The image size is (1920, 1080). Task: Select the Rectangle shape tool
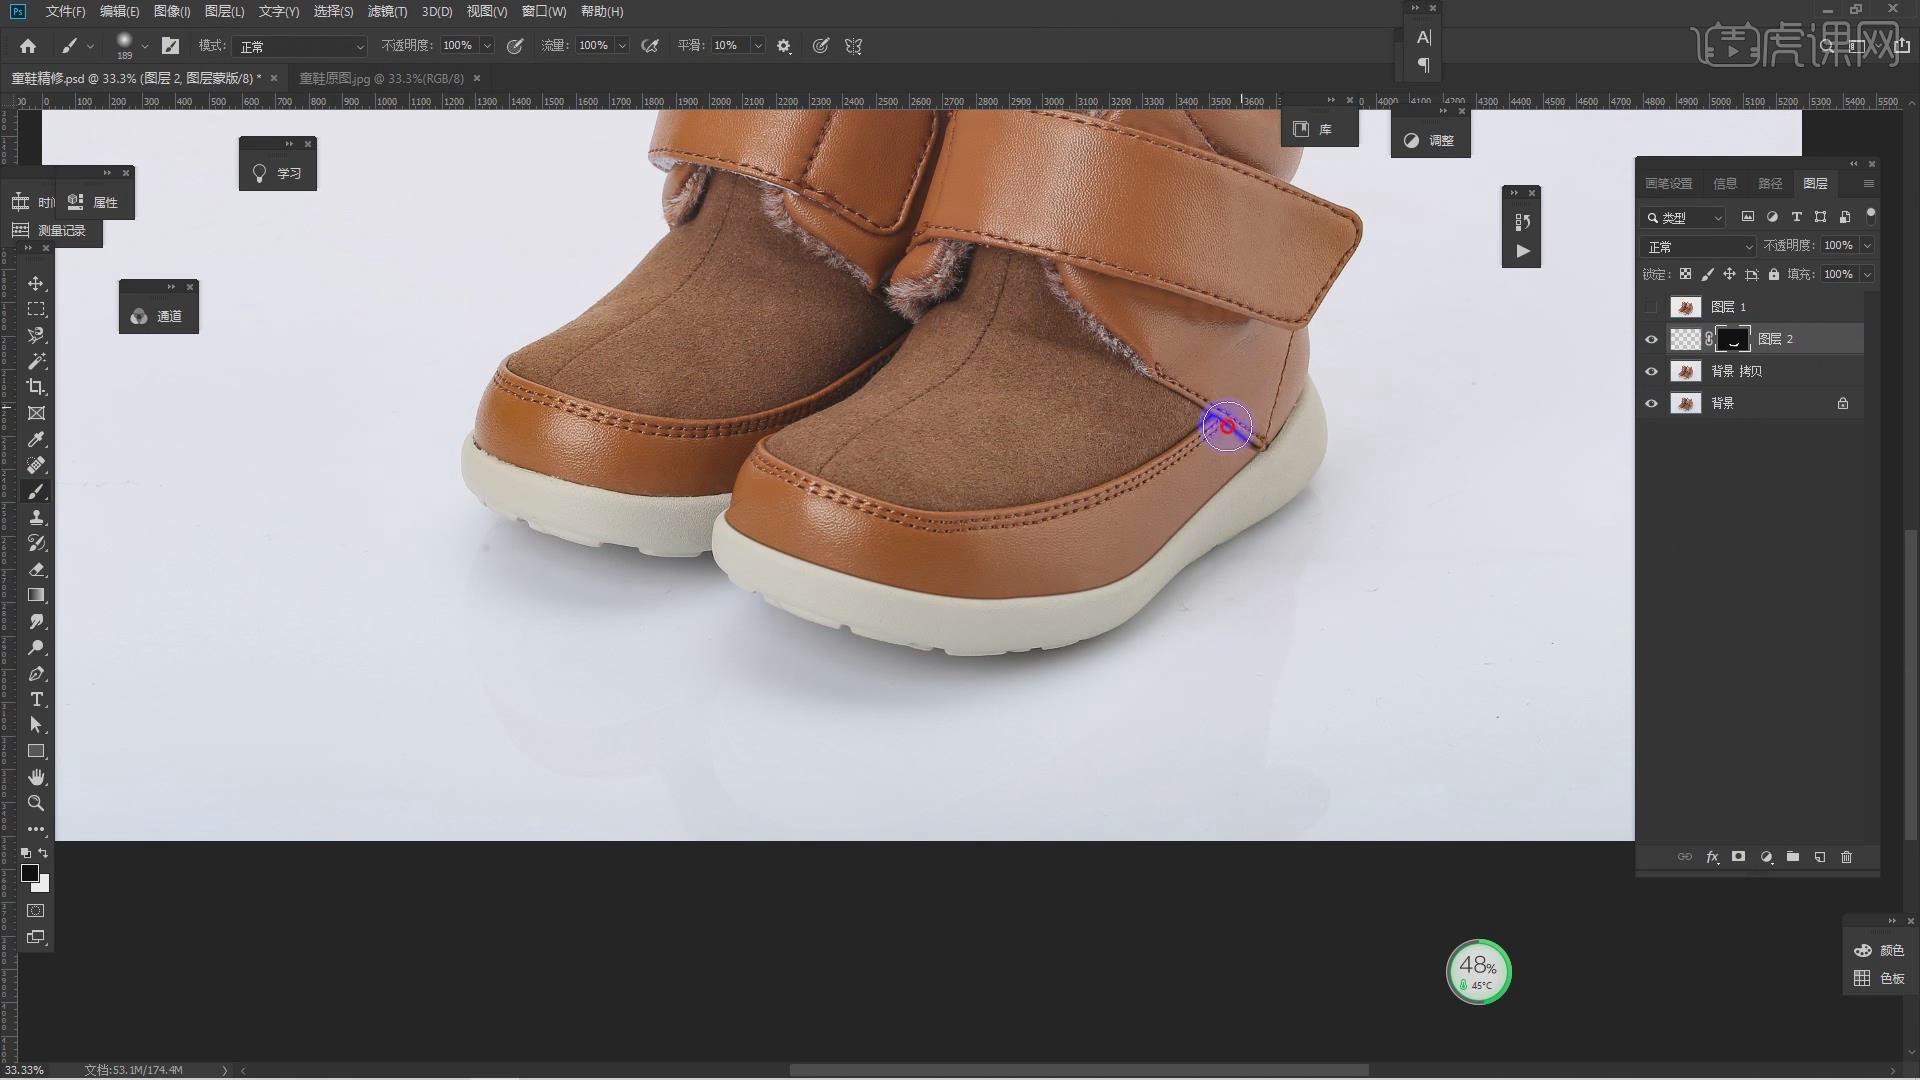tap(36, 751)
